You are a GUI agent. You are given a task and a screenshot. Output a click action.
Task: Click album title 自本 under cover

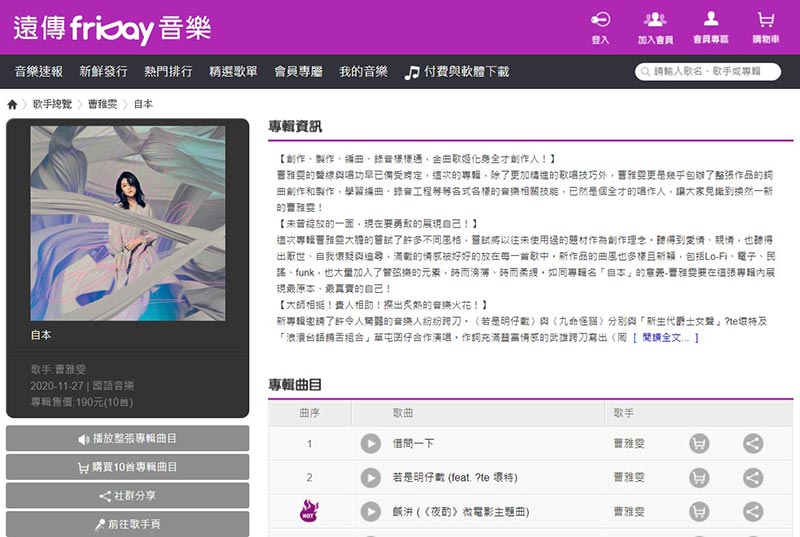tap(41, 335)
